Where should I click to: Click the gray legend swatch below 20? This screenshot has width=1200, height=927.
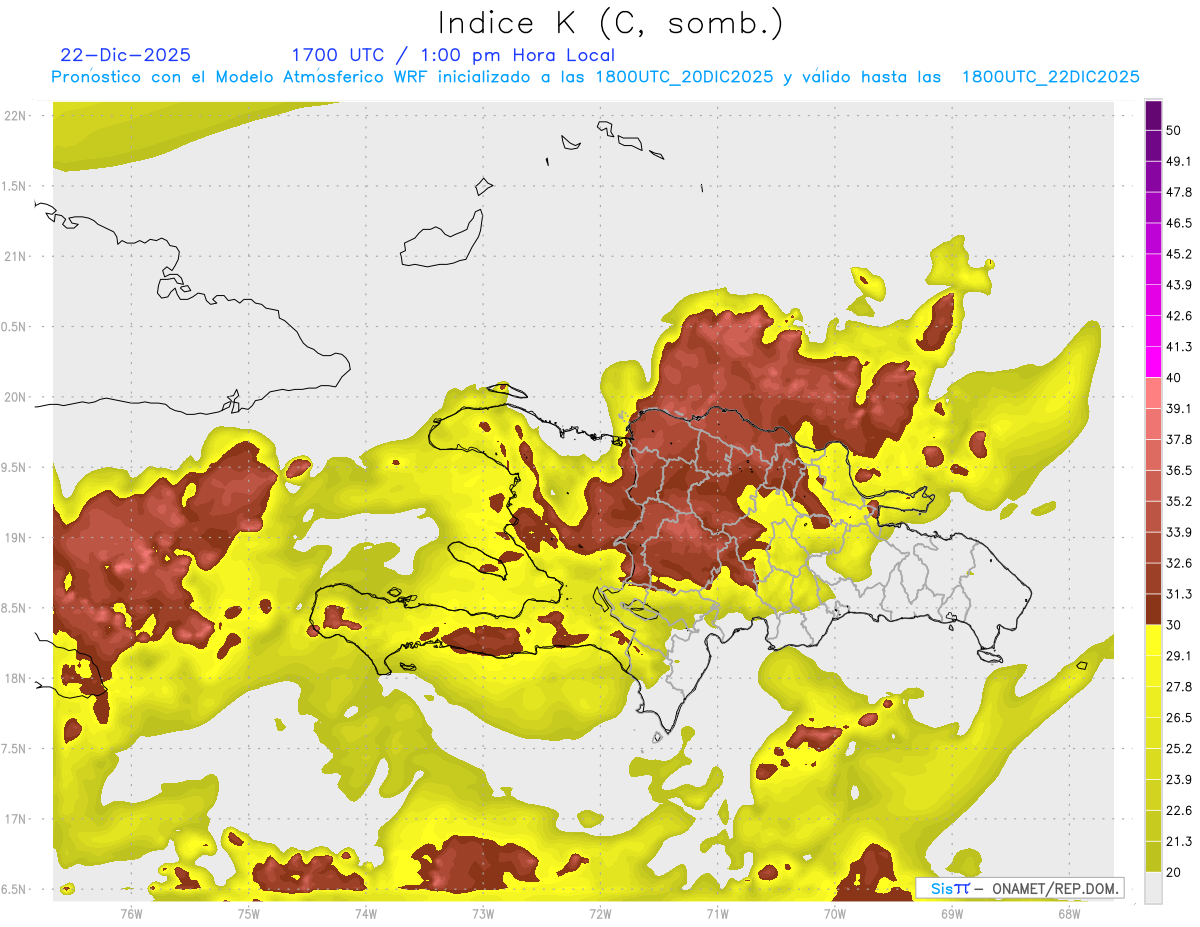click(1154, 888)
